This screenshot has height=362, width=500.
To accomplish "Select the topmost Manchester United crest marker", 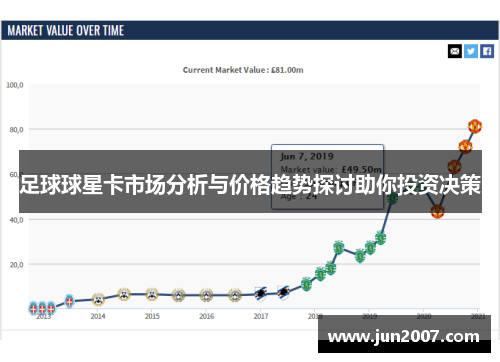I will [x=475, y=126].
